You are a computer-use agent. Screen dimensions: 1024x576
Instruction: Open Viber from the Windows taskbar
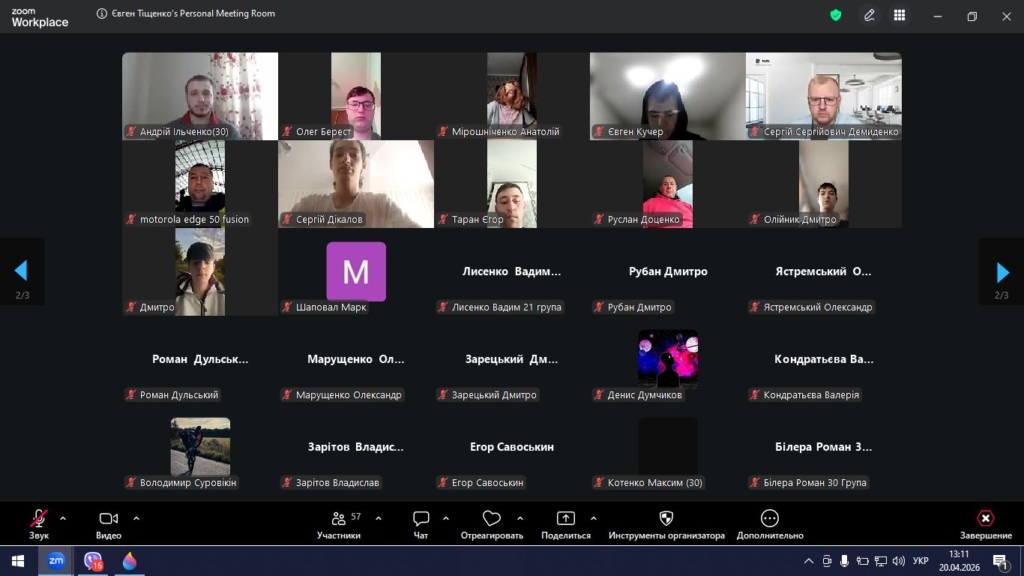93,561
